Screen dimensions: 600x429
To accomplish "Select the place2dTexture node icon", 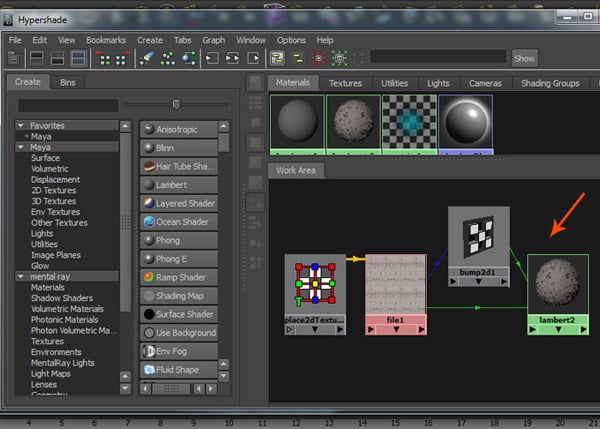I will tap(315, 285).
